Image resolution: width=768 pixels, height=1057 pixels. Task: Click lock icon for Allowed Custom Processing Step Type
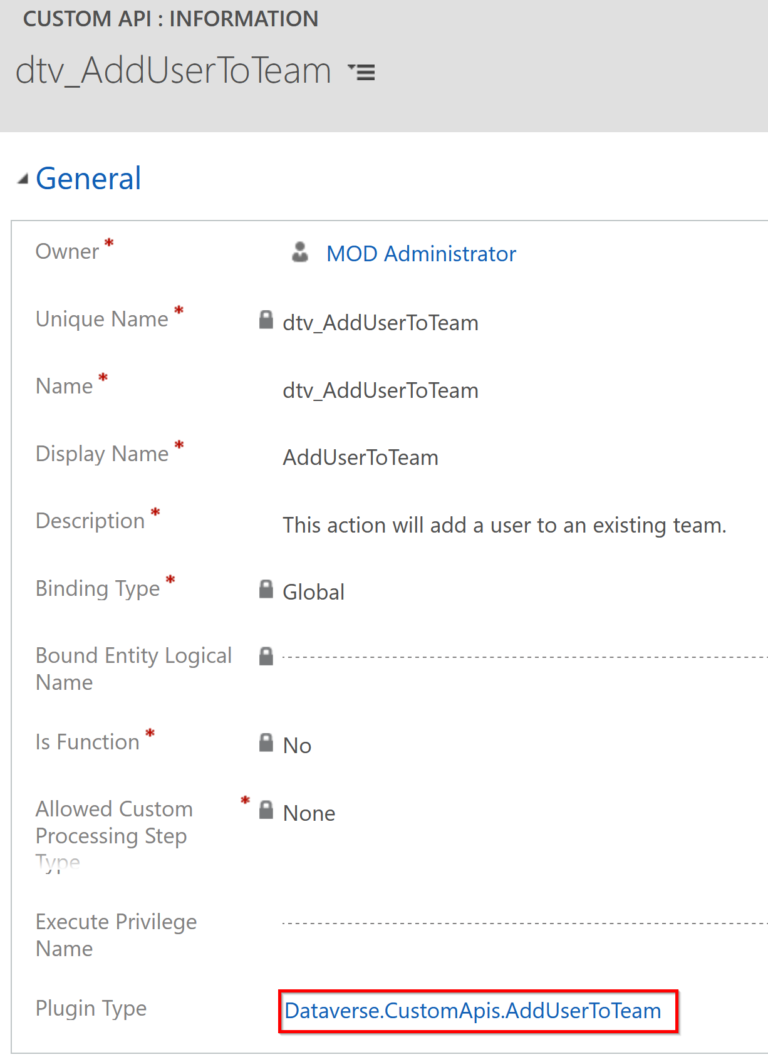(266, 810)
